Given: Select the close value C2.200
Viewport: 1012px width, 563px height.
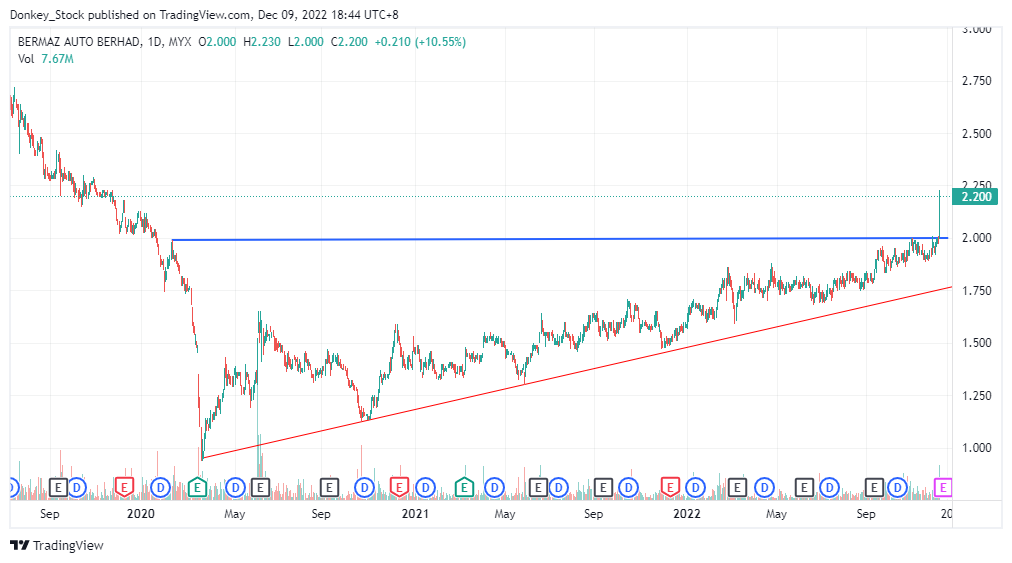Looking at the screenshot, I should click(x=349, y=42).
